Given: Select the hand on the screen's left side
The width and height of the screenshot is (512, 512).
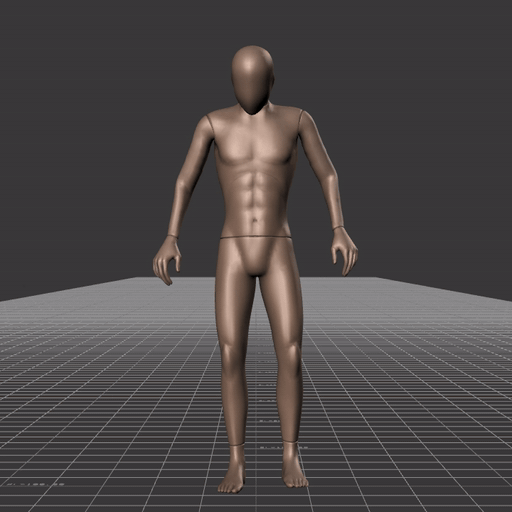Looking at the screenshot, I should [x=167, y=260].
